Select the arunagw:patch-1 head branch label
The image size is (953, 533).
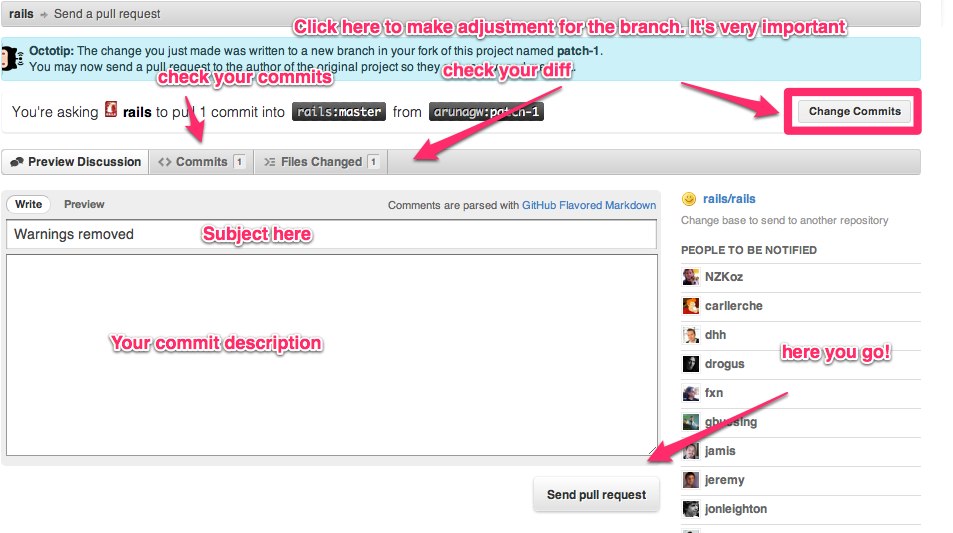[486, 112]
